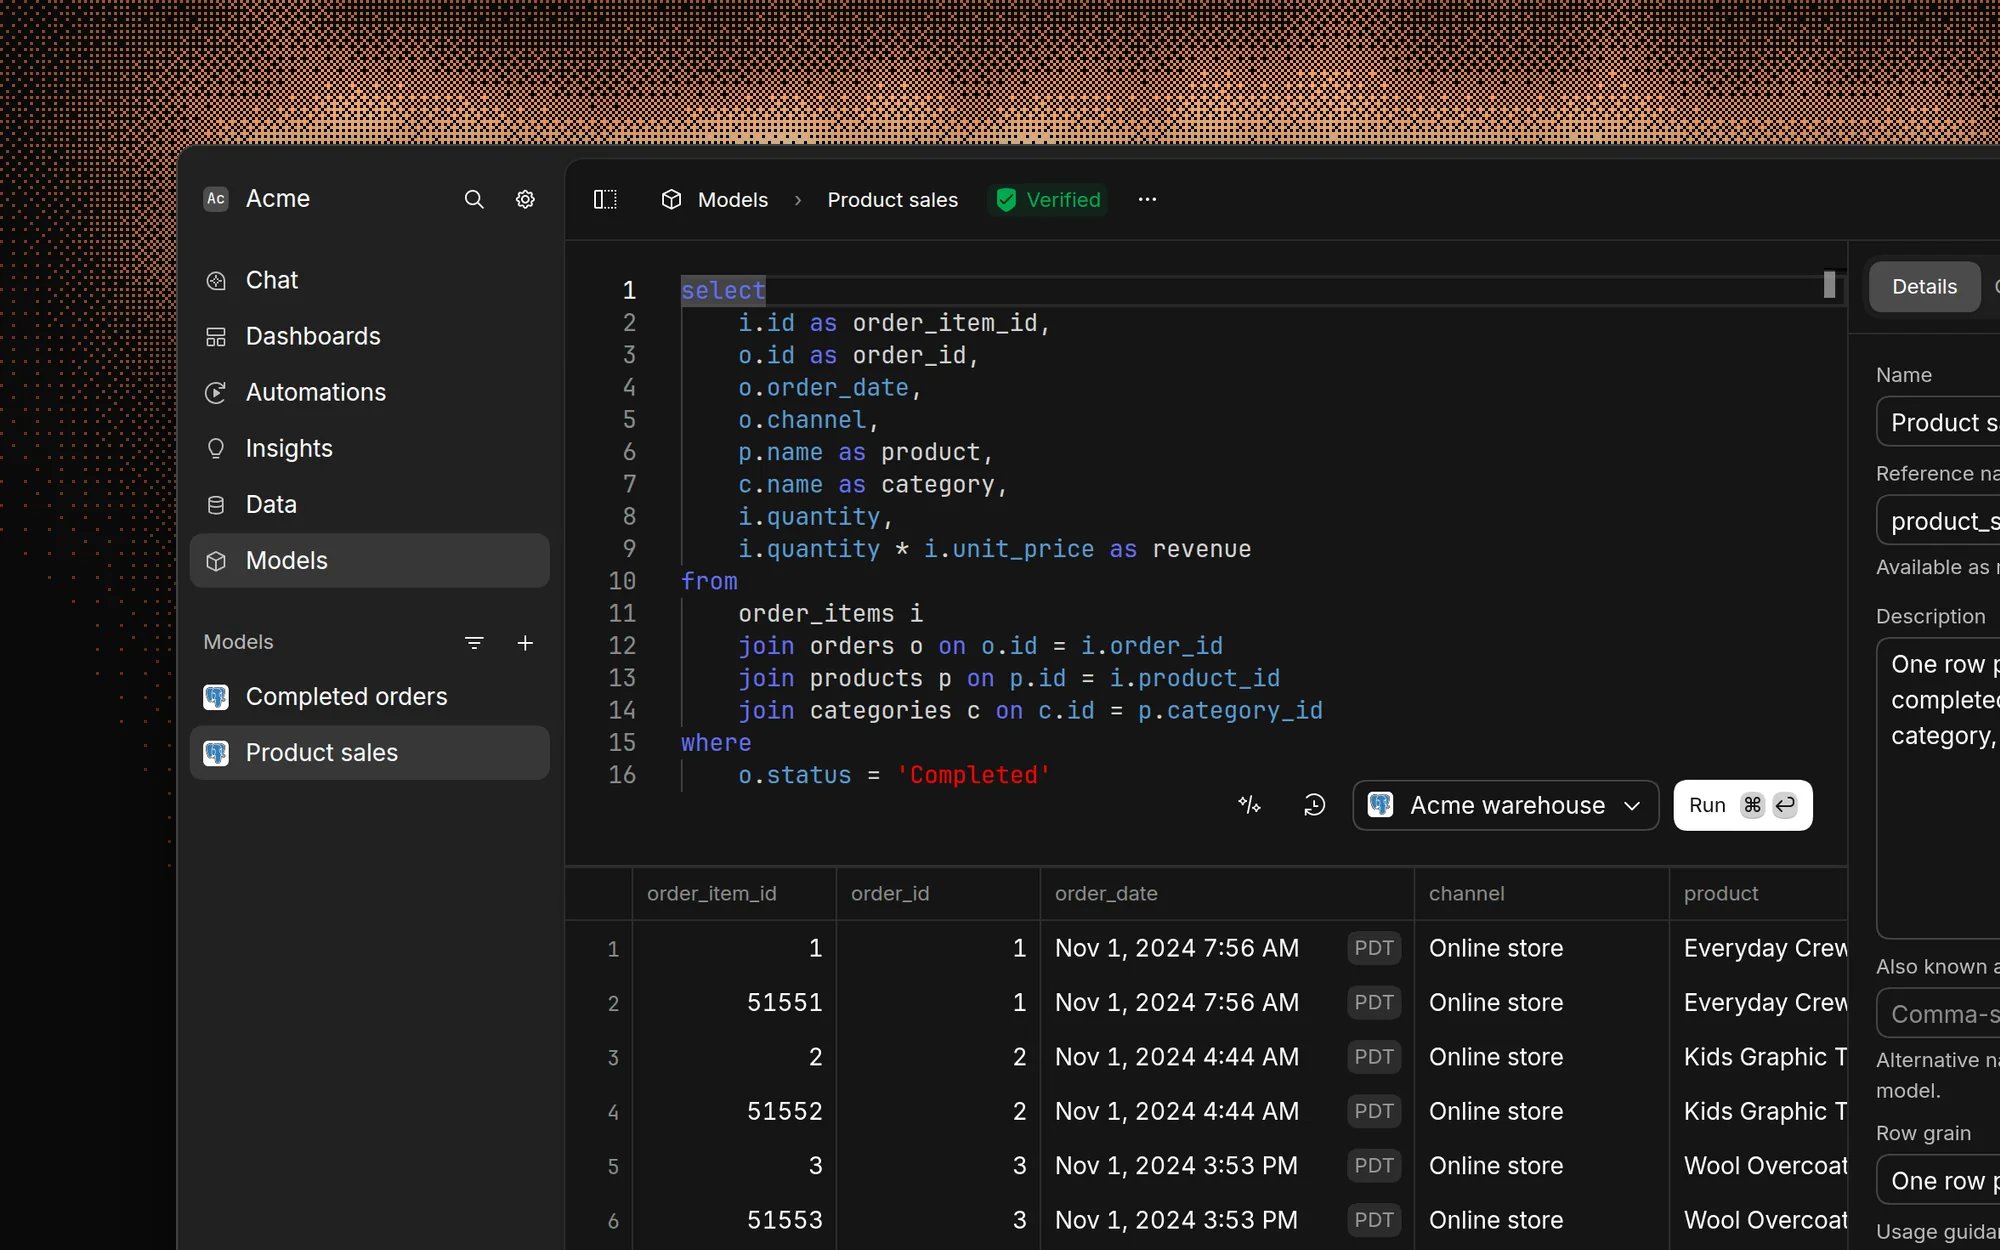
Task: Click the format SQL icon
Action: [1249, 805]
